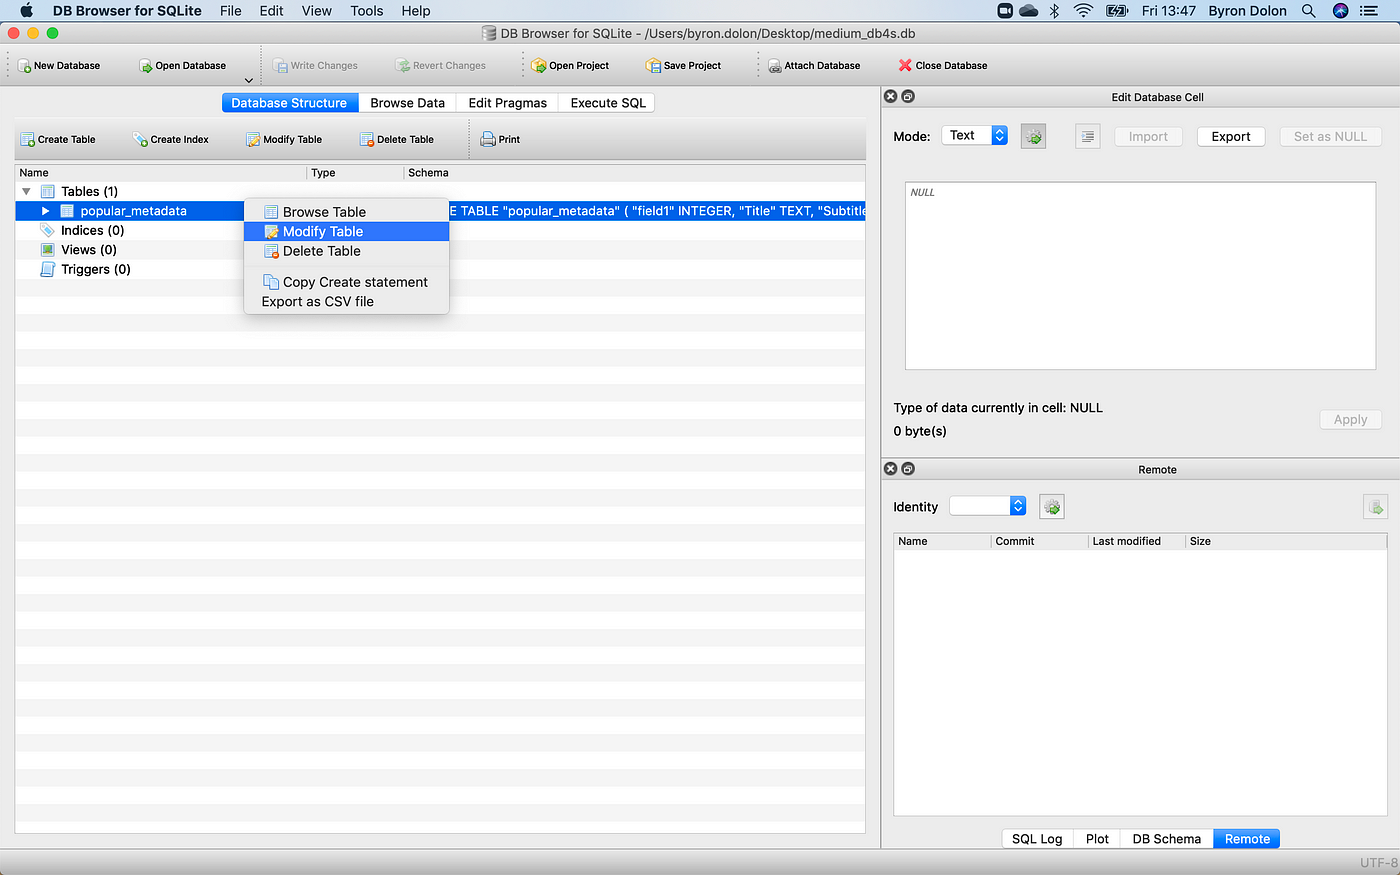Click the Write Changes toolbar item
Image resolution: width=1400 pixels, height=875 pixels.
pos(315,66)
